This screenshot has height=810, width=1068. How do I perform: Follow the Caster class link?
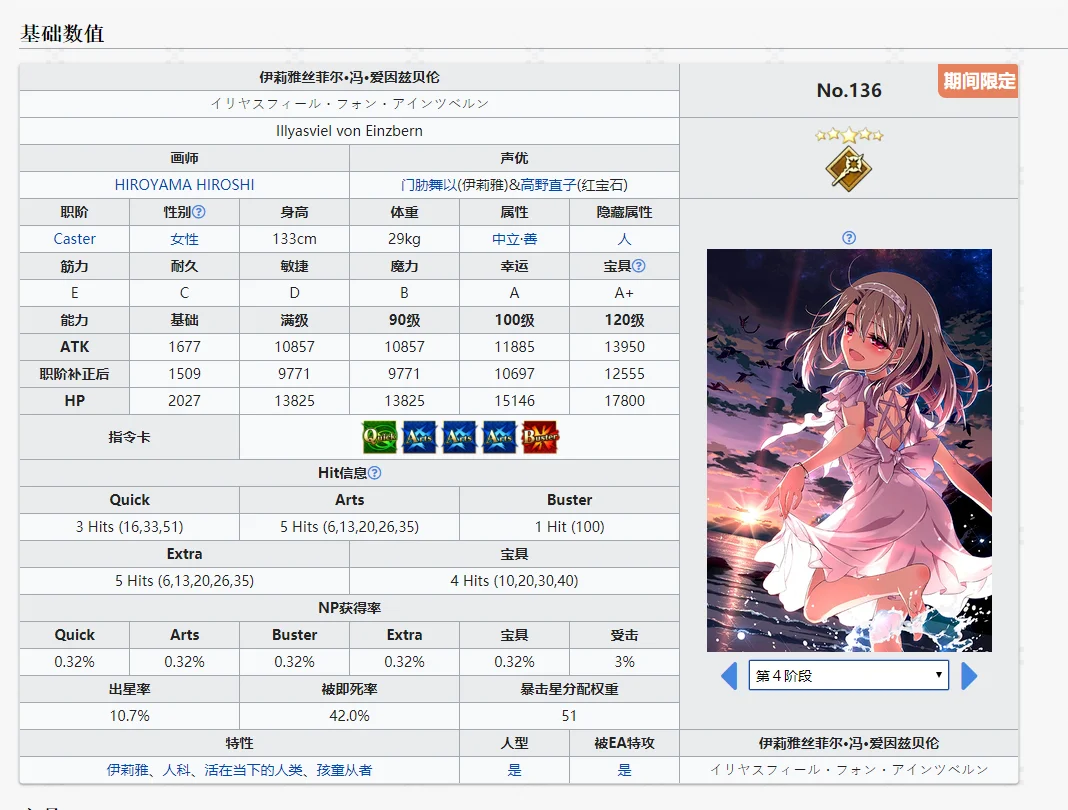tap(74, 239)
